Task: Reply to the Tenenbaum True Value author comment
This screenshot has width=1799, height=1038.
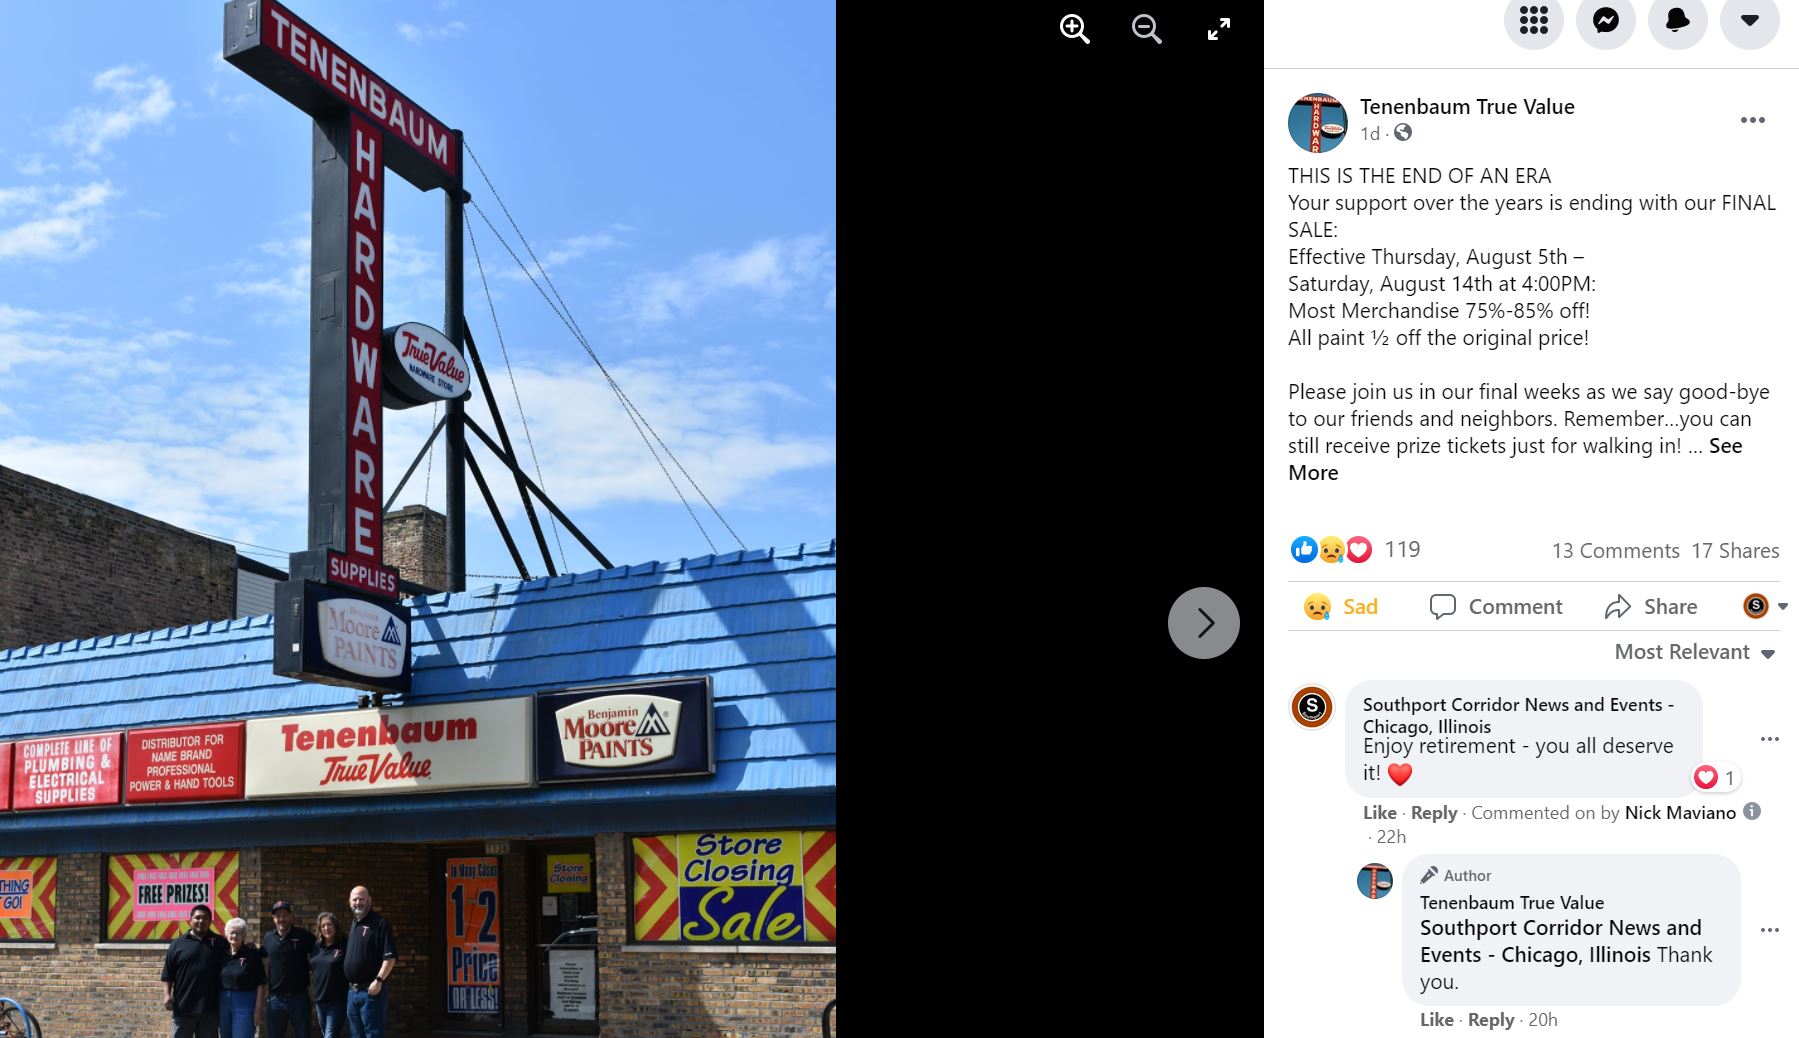Action: click(1491, 1020)
